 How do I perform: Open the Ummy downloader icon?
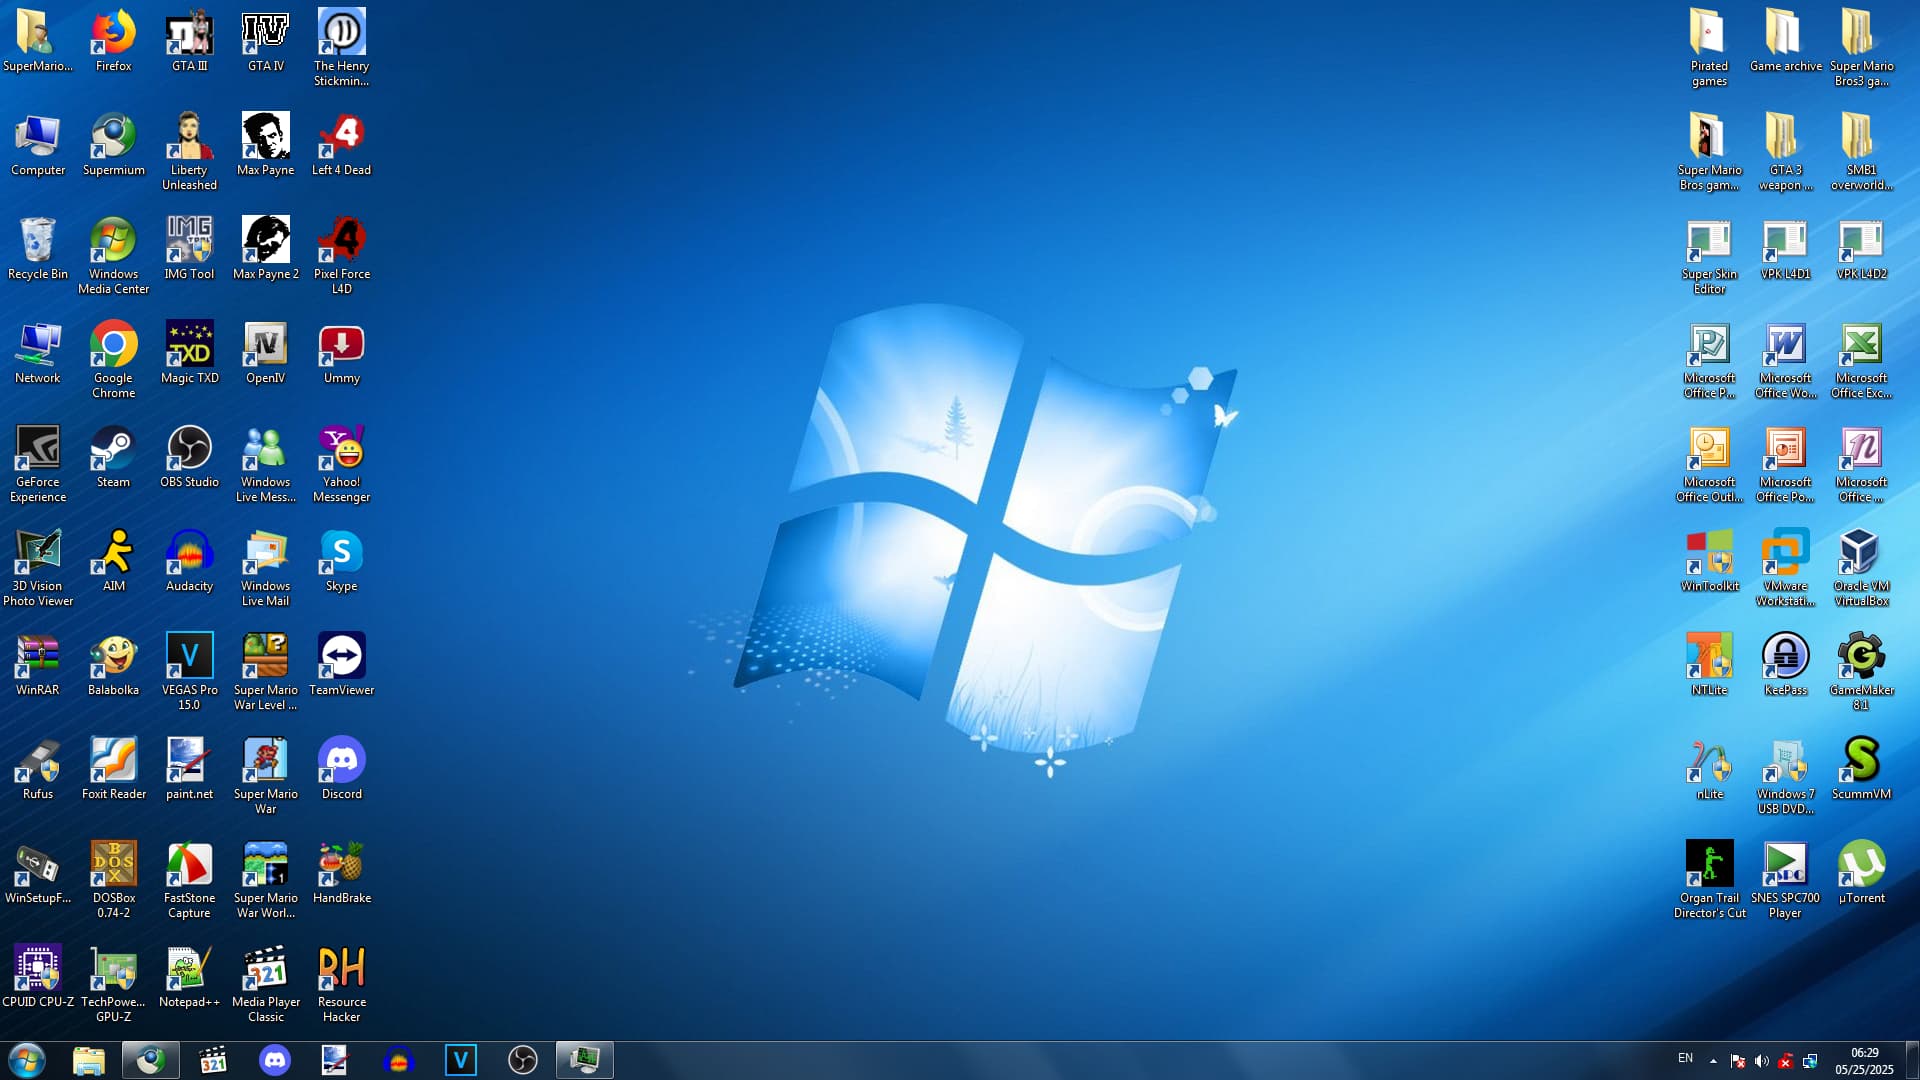click(x=341, y=352)
